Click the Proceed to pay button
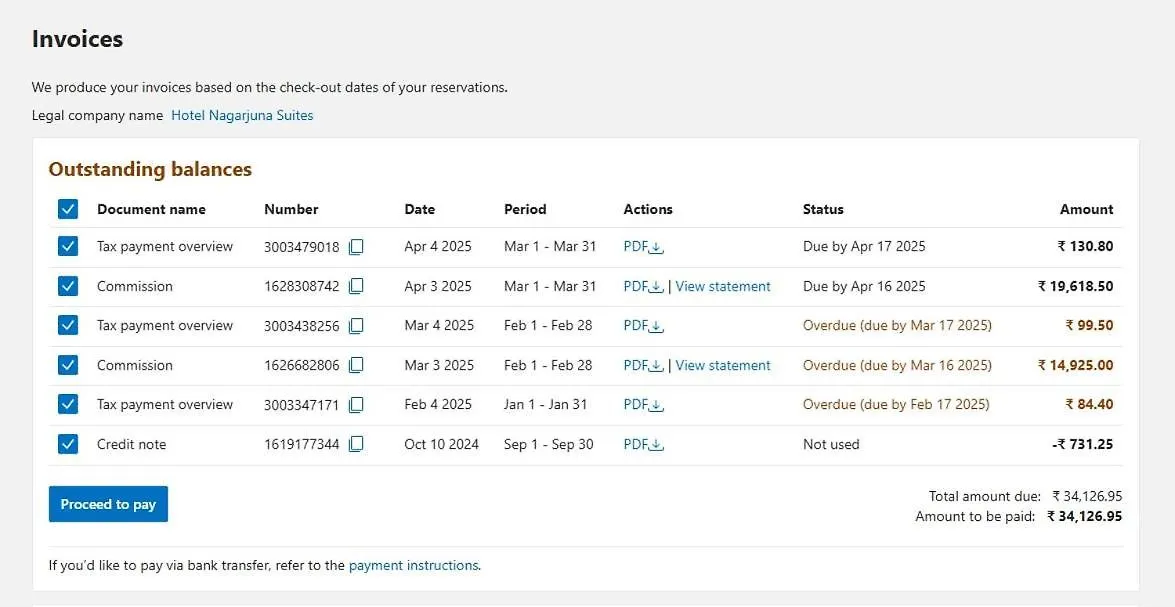Viewport: 1175px width, 607px height. 108,504
